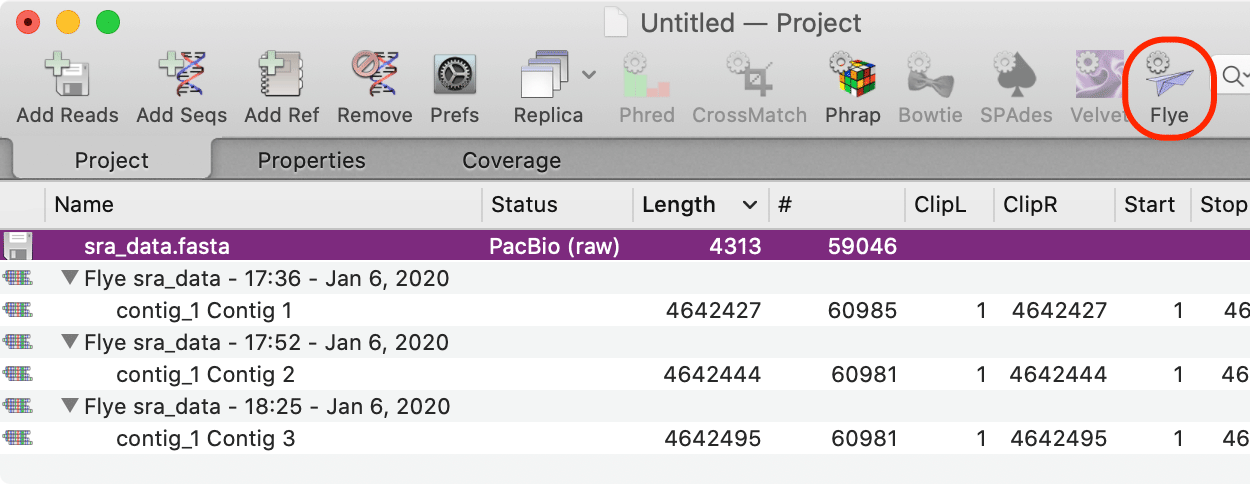
Task: Click the contig icon beside Contig 1 row
Action: pyautogui.click(x=17, y=310)
